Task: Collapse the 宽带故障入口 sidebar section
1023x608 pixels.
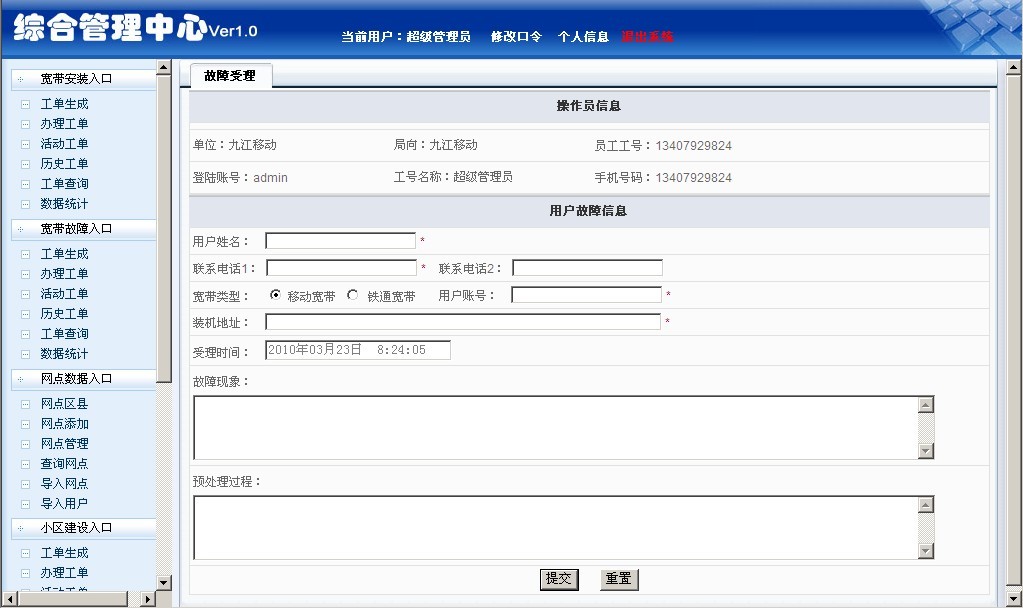Action: (x=76, y=229)
